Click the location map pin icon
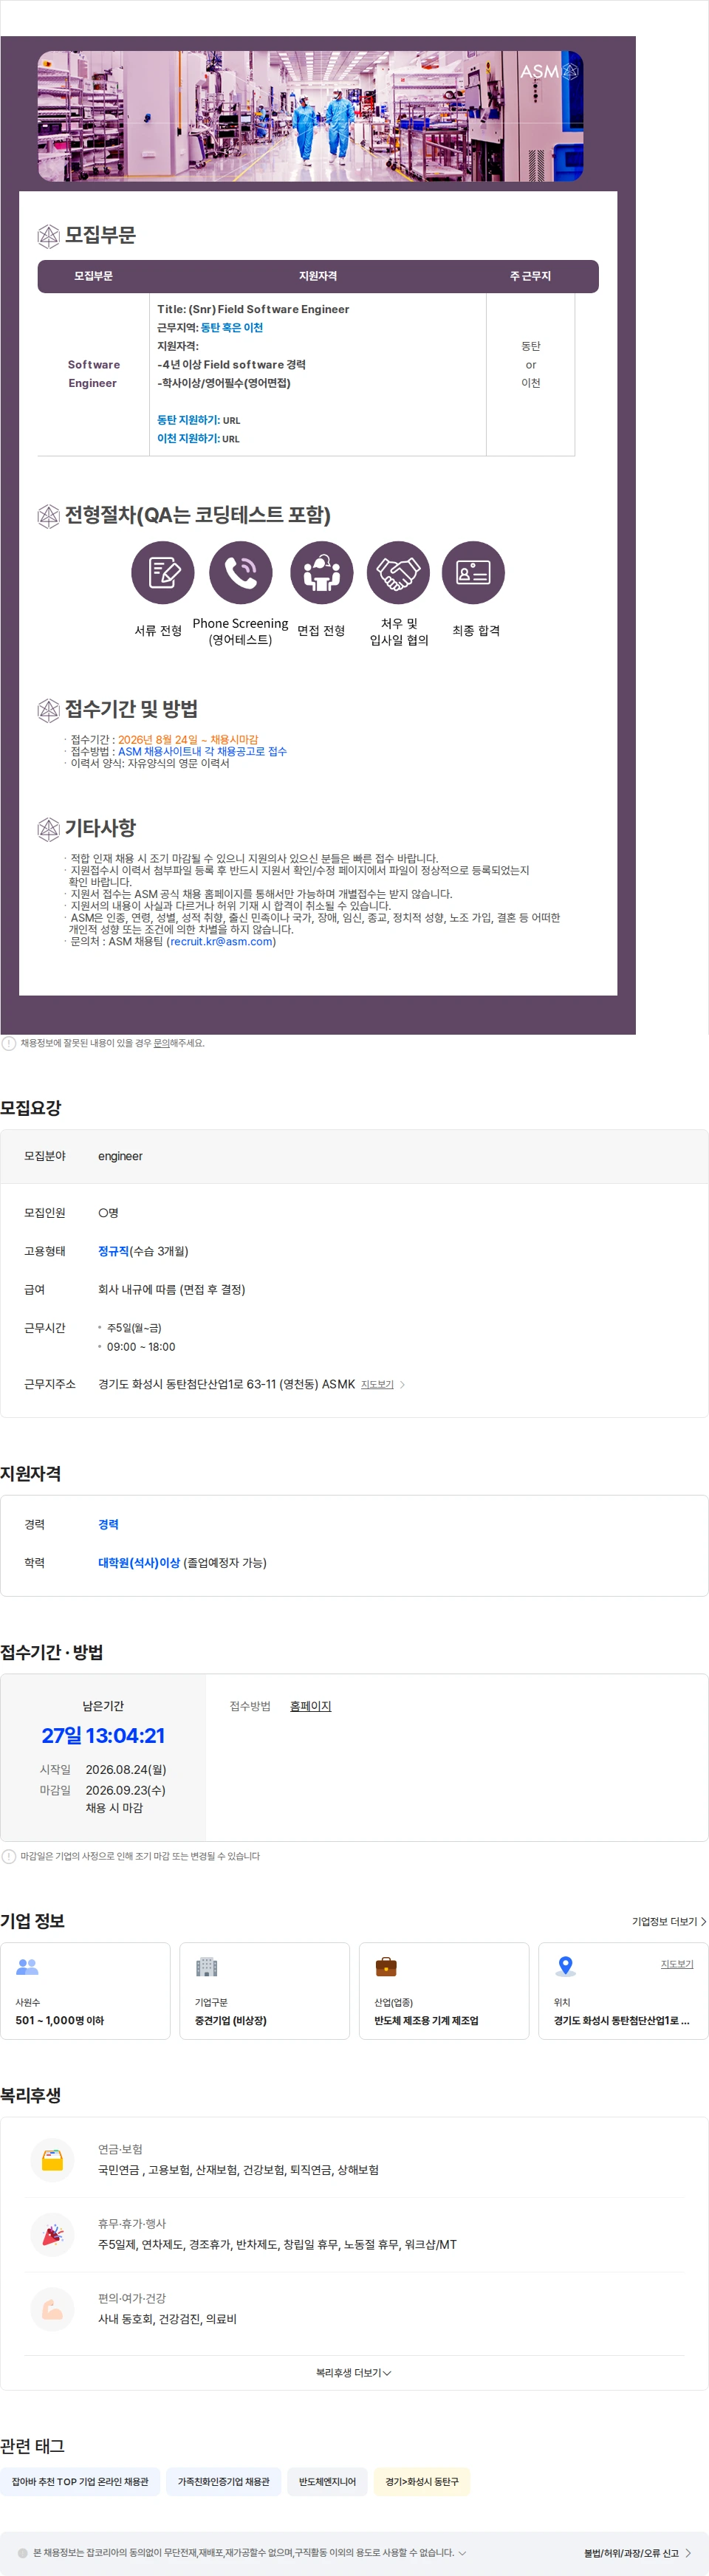The width and height of the screenshot is (709, 2576). pos(565,1966)
